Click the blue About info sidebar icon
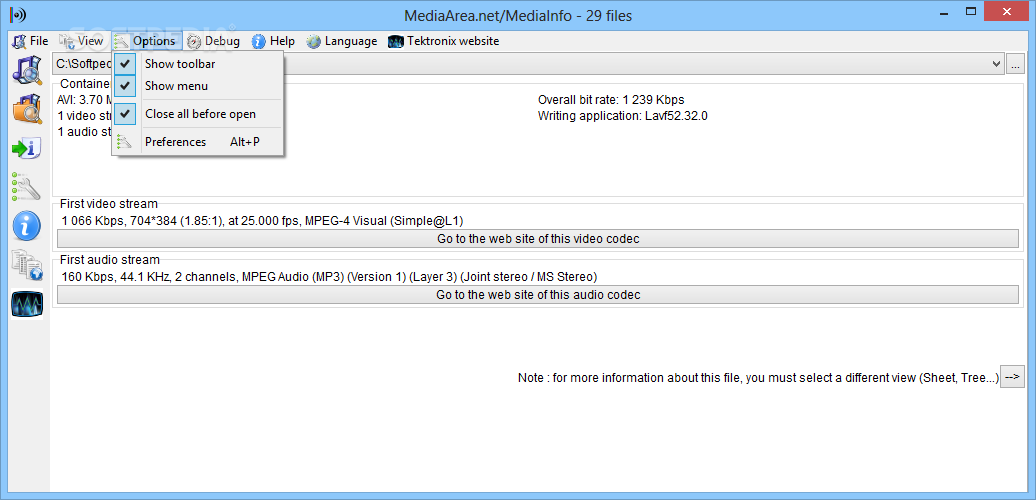The width and height of the screenshot is (1036, 500). click(x=27, y=226)
